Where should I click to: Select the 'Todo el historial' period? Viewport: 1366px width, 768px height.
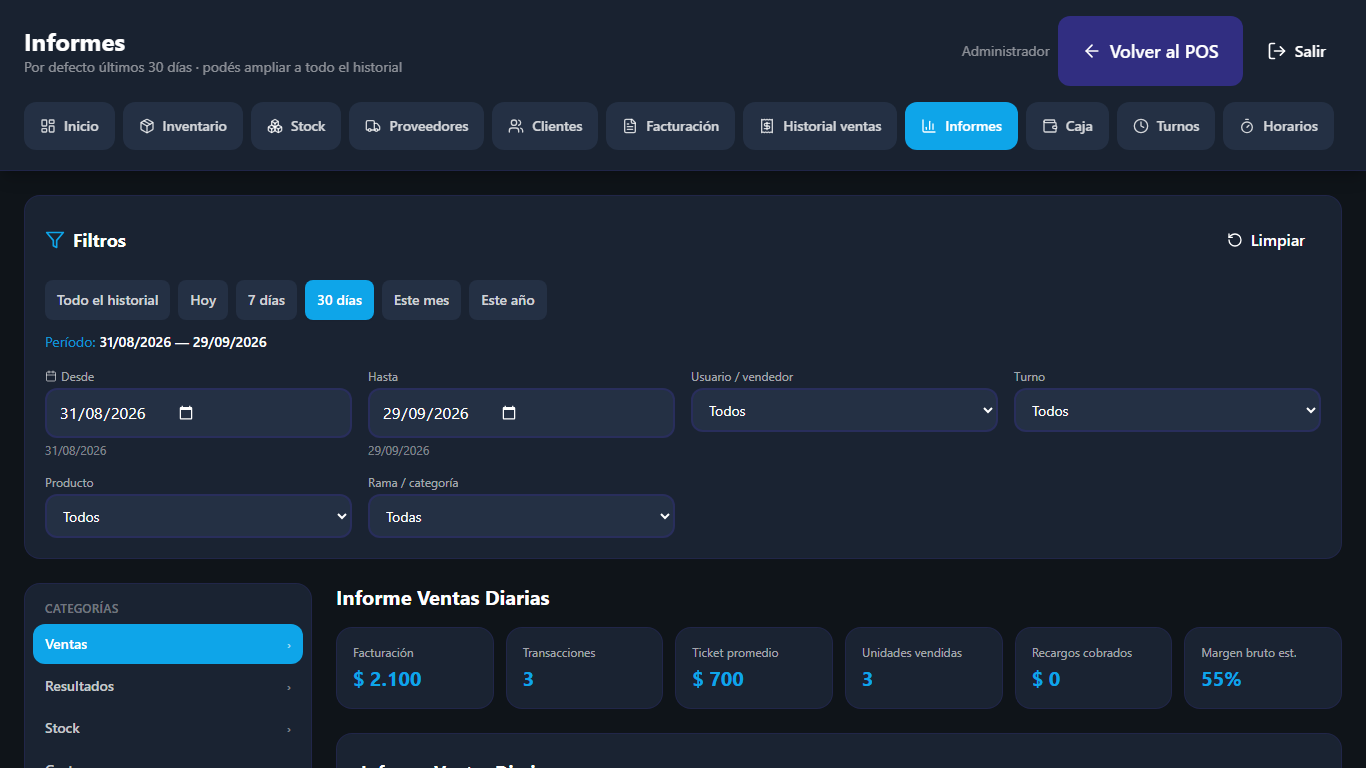tap(108, 300)
